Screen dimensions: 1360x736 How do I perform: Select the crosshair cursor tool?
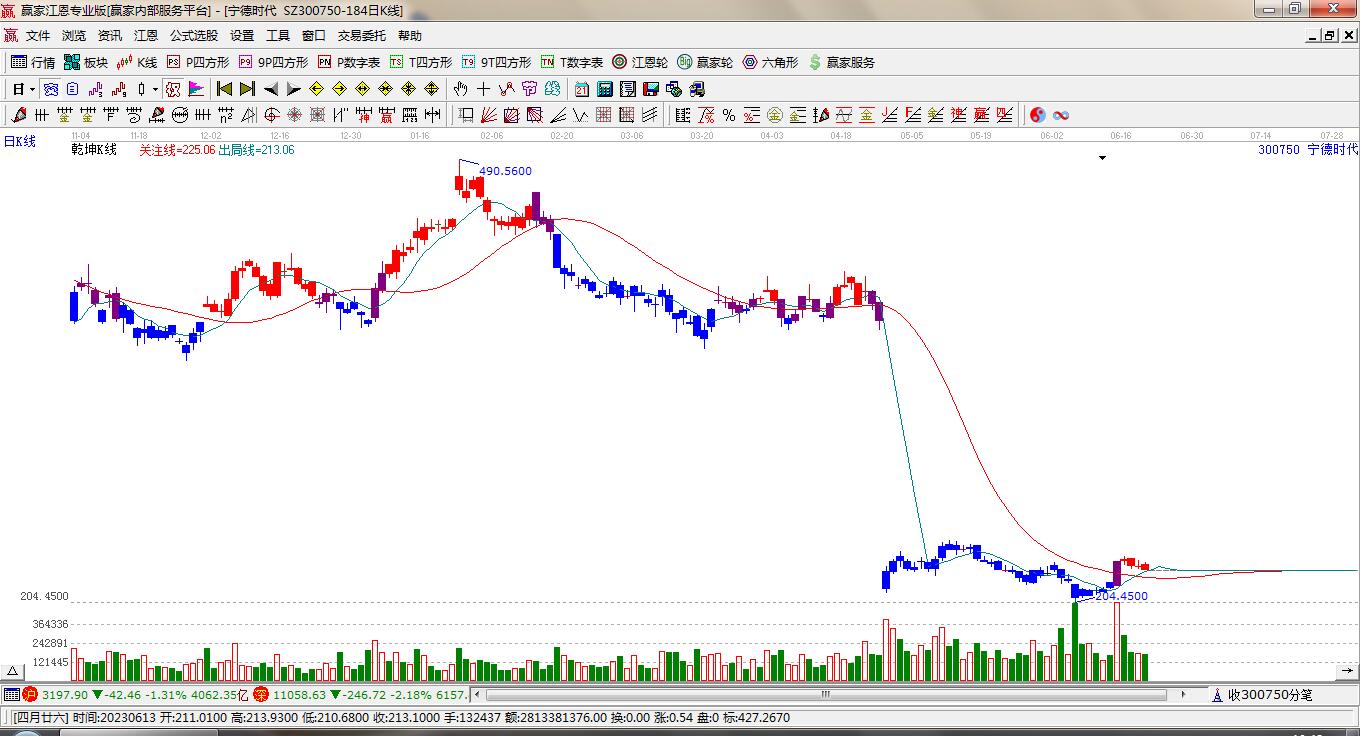coord(484,89)
